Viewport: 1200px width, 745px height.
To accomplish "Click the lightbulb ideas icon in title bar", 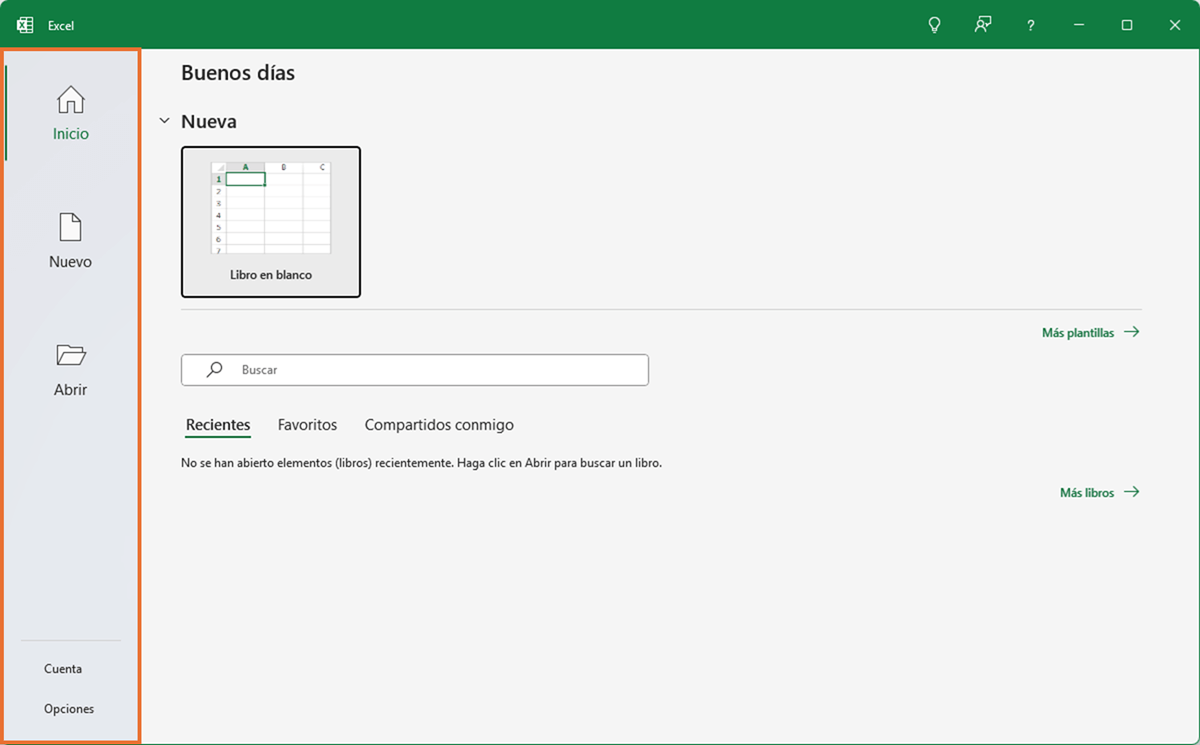I will [x=934, y=25].
